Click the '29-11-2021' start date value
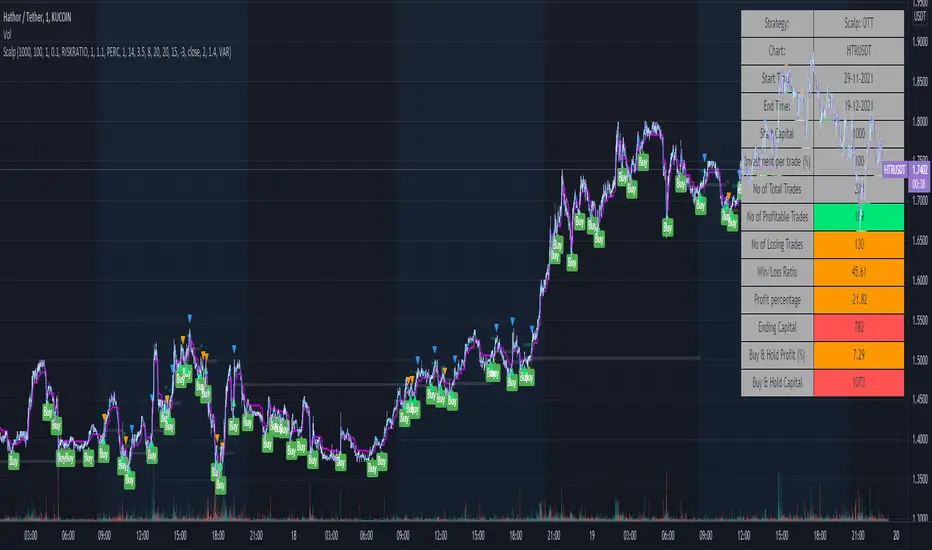 click(859, 78)
